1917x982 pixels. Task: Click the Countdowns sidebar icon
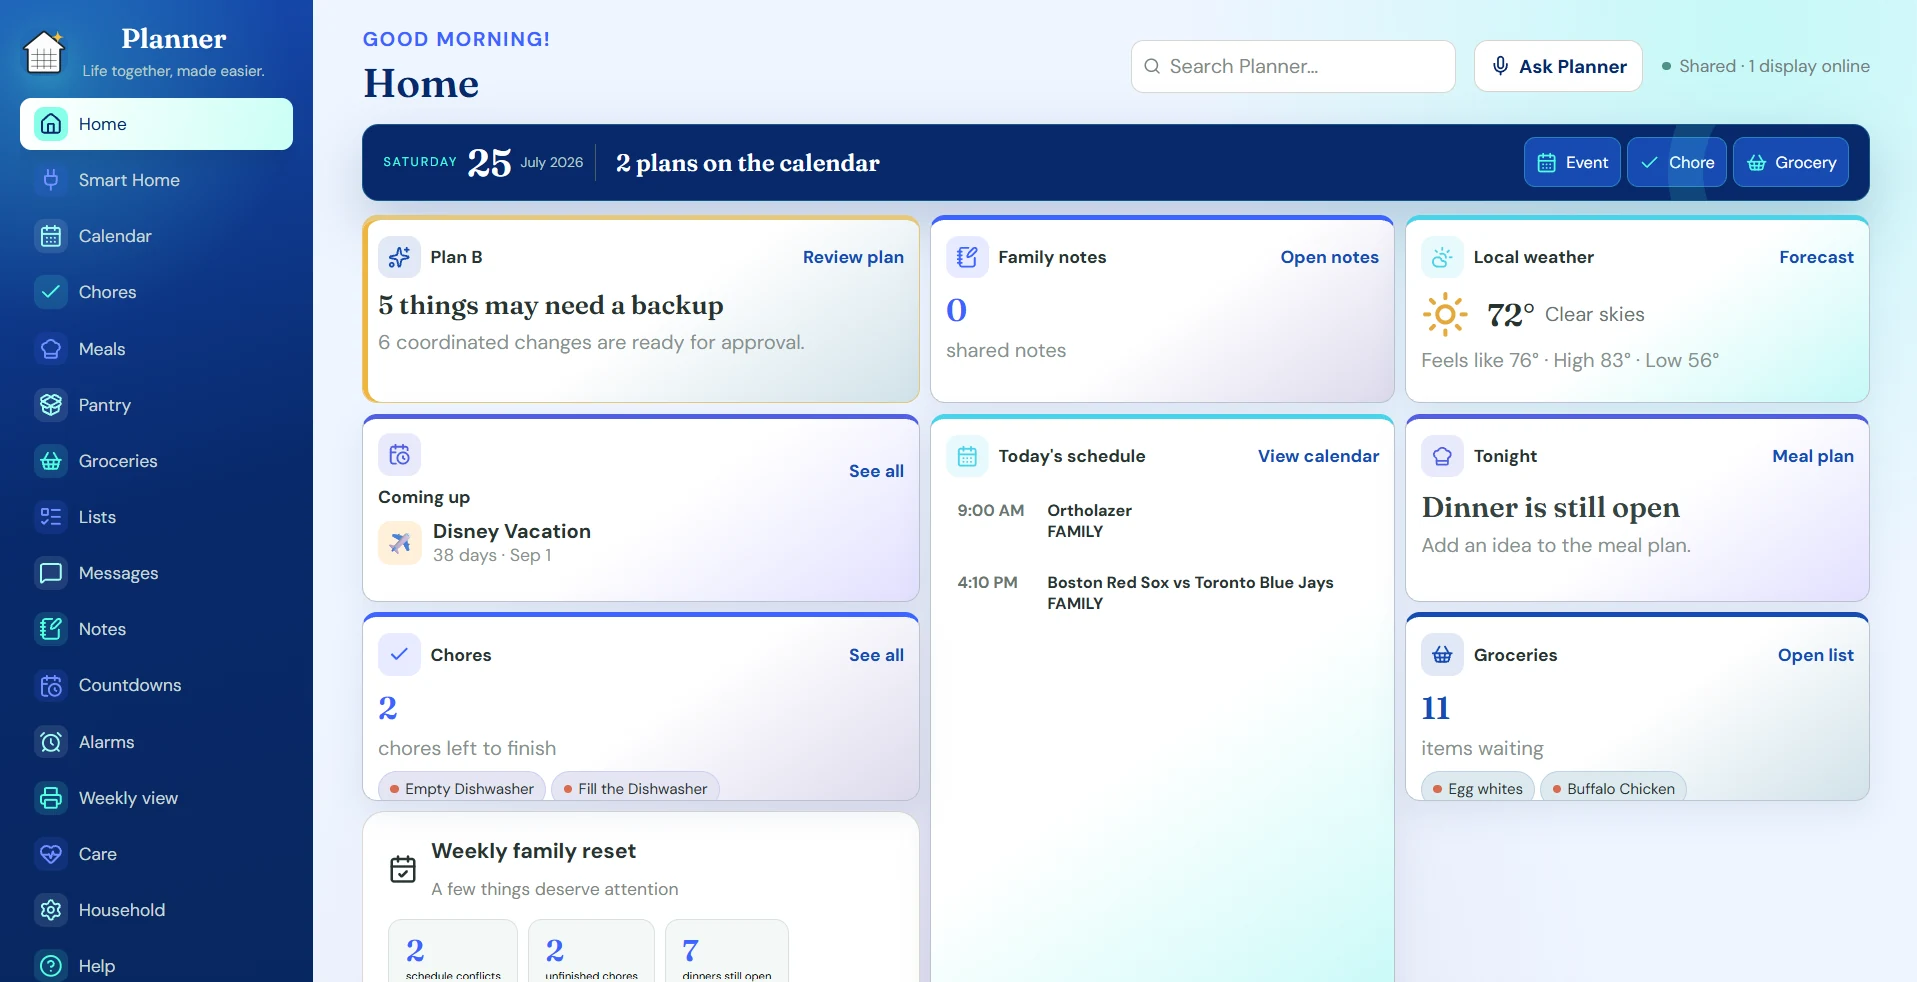coord(51,685)
